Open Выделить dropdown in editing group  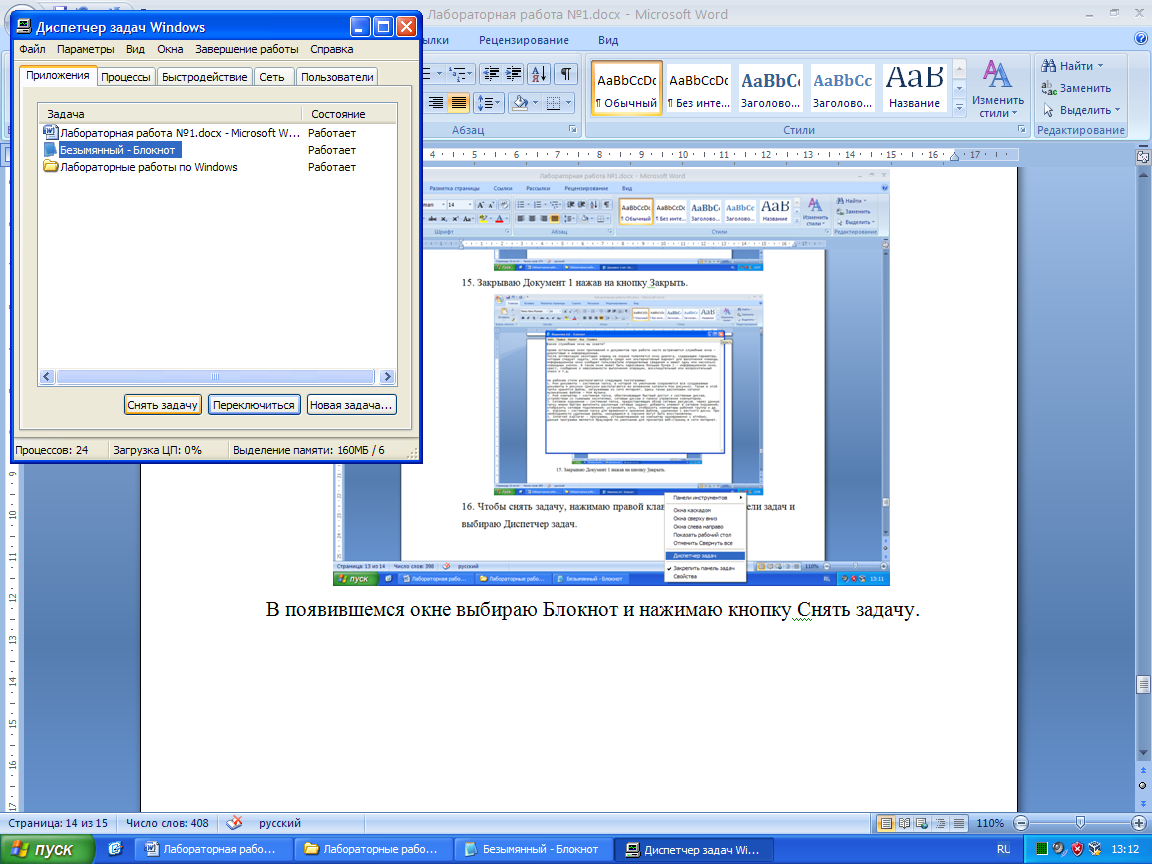1081,110
